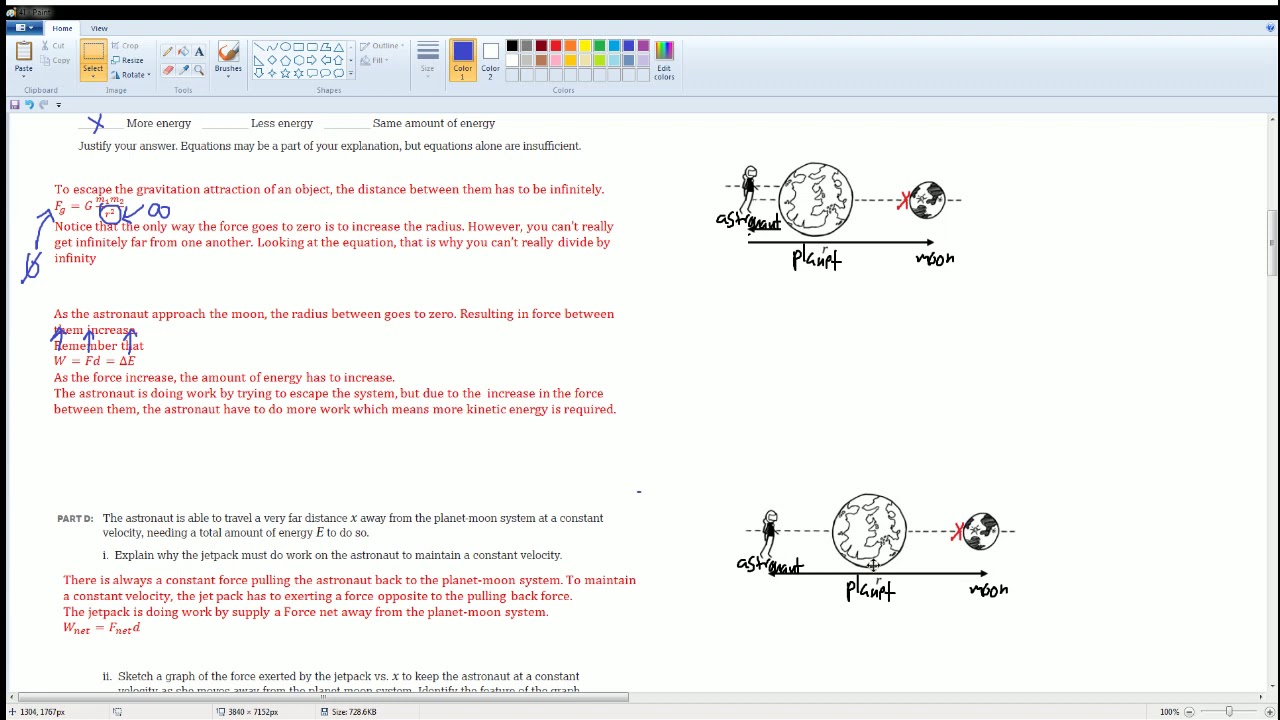
Task: Click the 'Size: 728.6KB' status text
Action: pyautogui.click(x=354, y=712)
